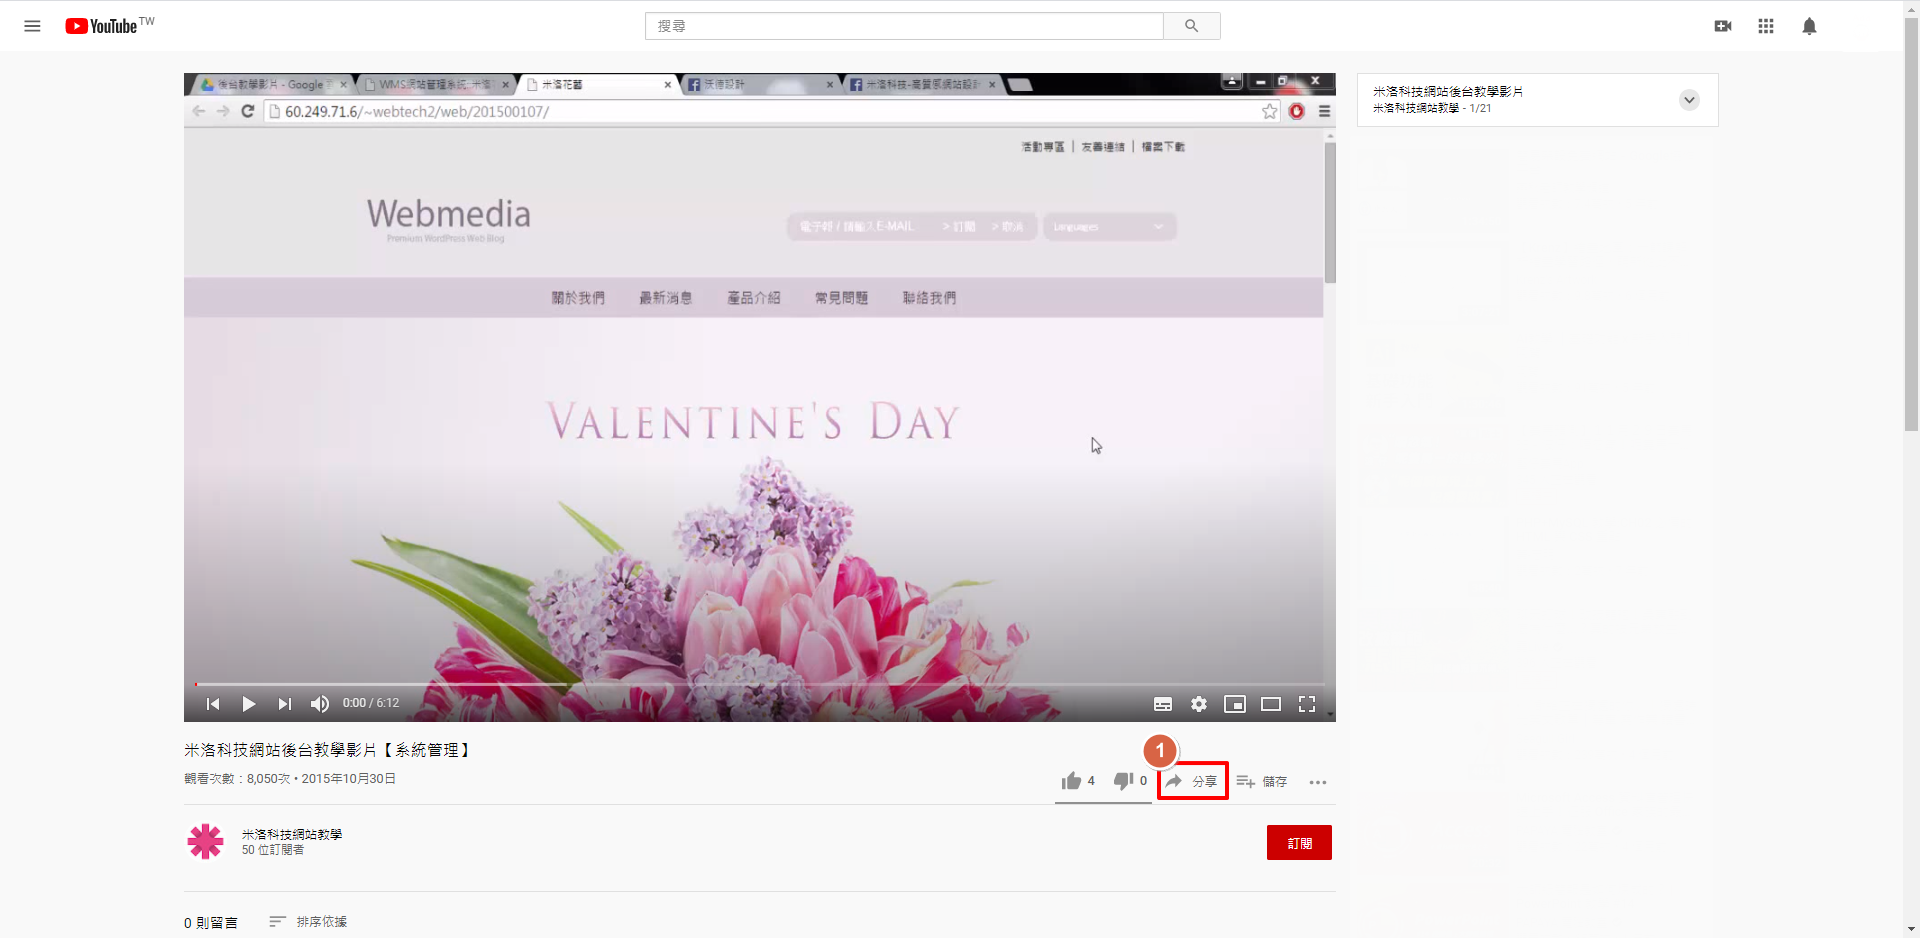Open the sort comments dropdown
The image size is (1920, 938).
coord(308,921)
